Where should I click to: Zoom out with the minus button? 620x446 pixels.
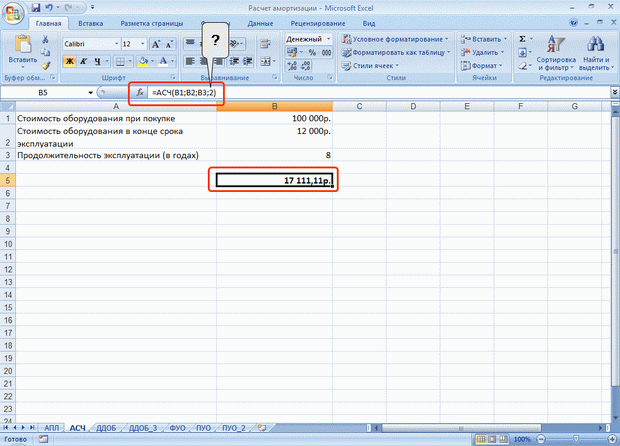[x=541, y=439]
